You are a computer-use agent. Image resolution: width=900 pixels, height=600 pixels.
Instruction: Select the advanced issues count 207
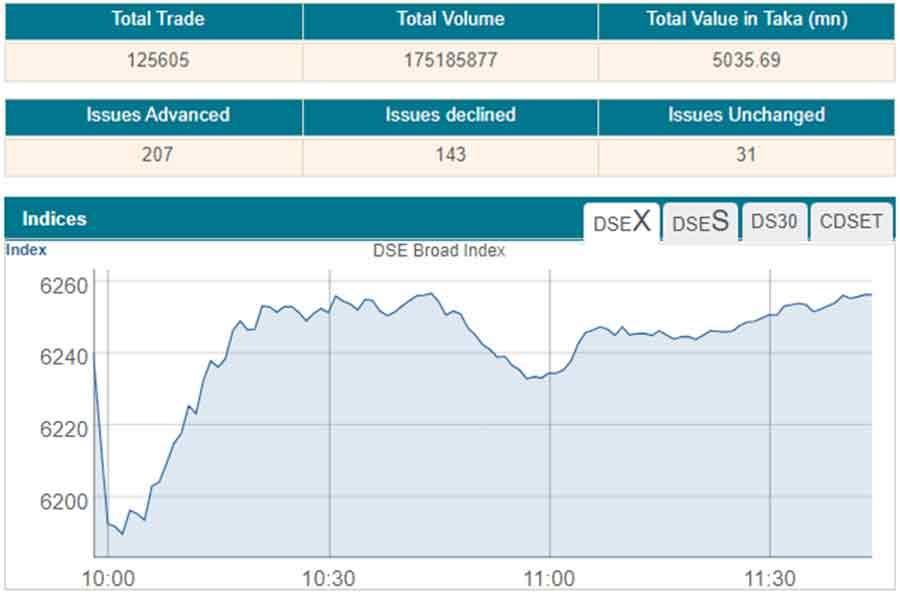pos(157,155)
